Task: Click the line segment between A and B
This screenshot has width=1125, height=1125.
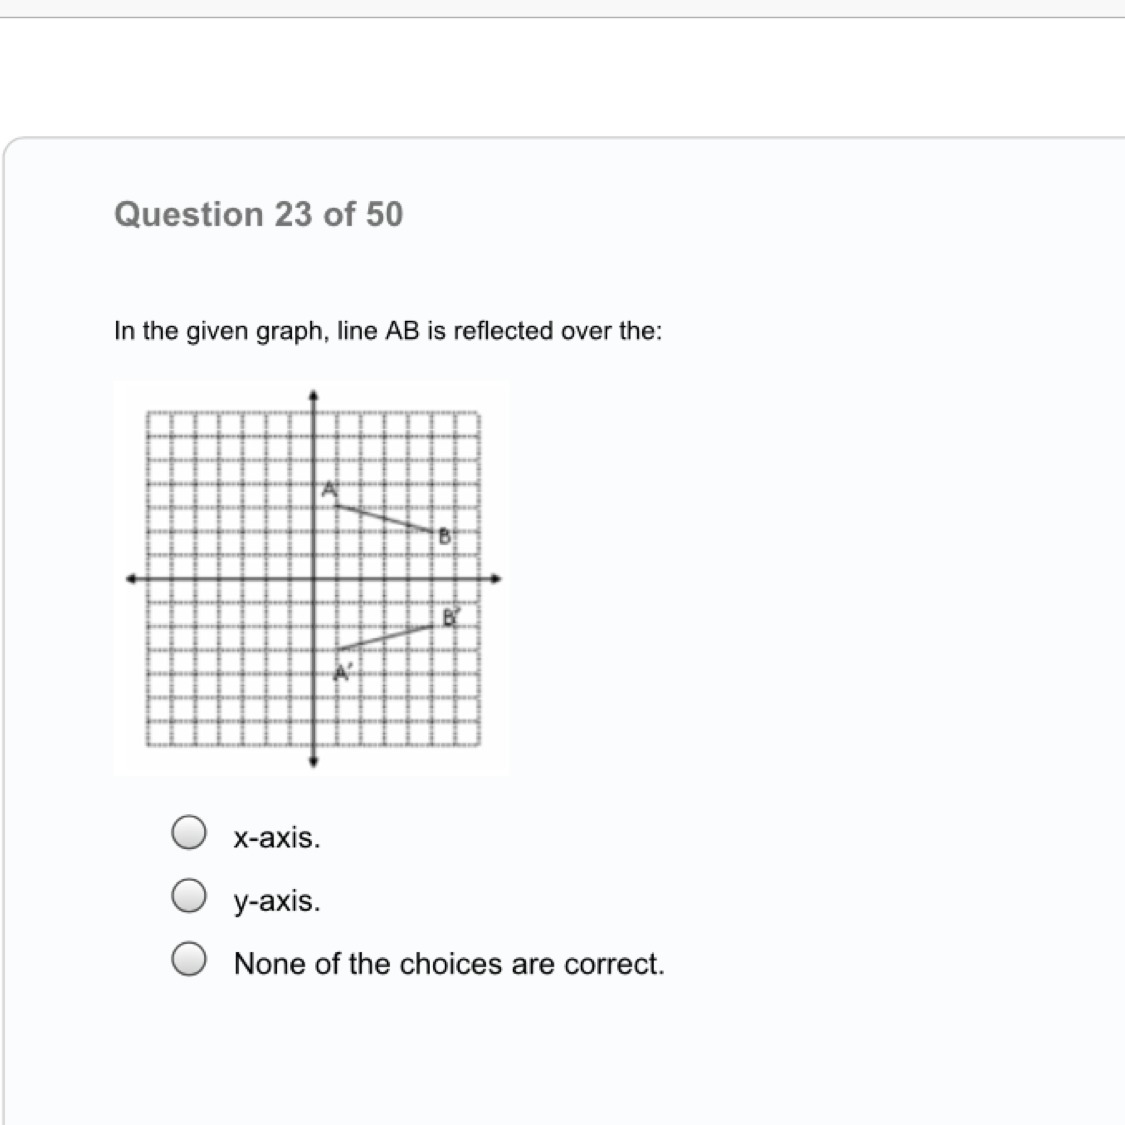Action: click(x=385, y=520)
